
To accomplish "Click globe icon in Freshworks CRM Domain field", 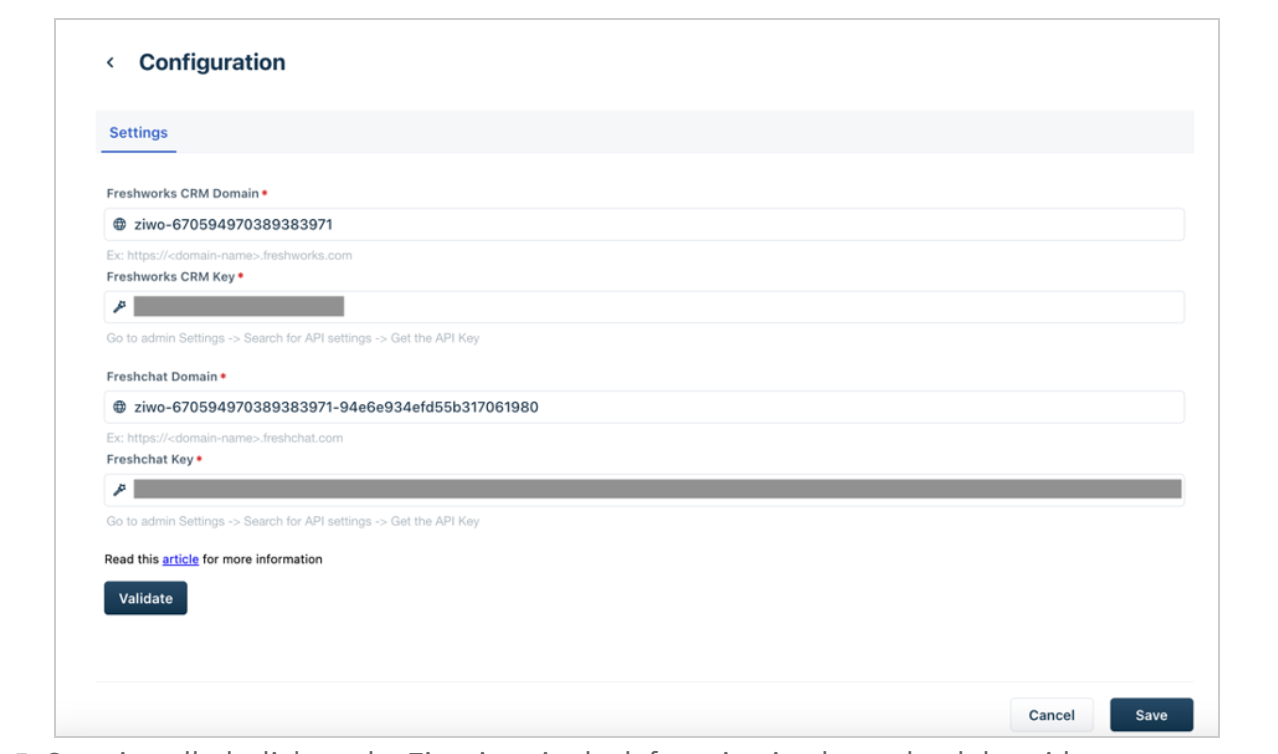I will click(120, 224).
